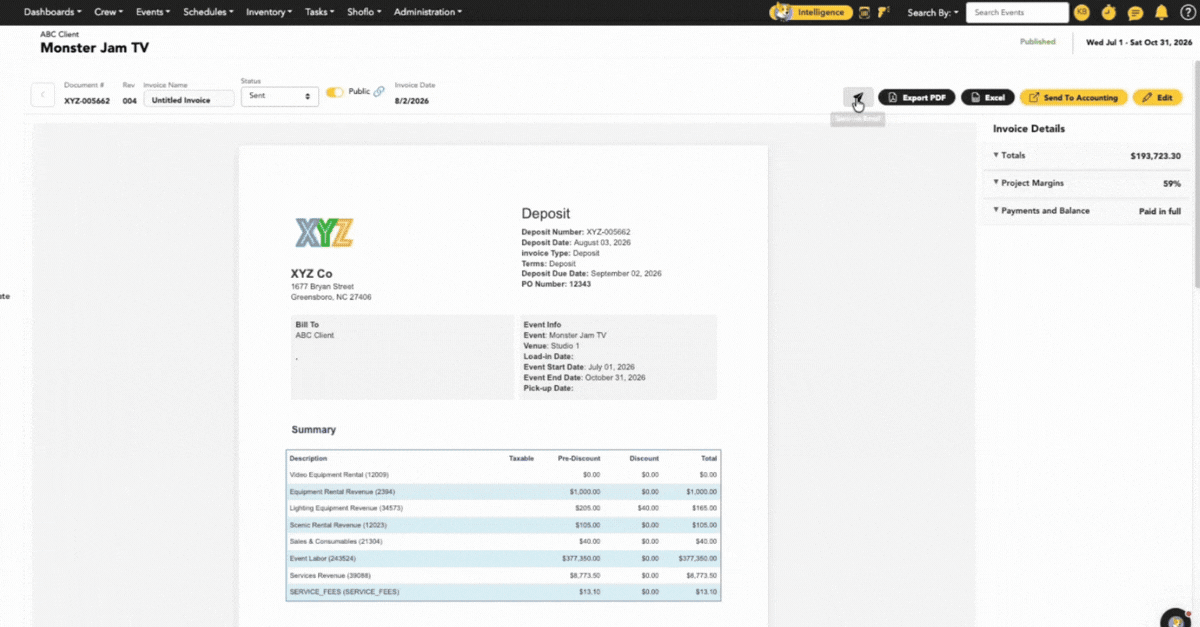Image resolution: width=1200 pixels, height=627 pixels.
Task: Click the Pre-Discount column header
Action: click(579, 458)
